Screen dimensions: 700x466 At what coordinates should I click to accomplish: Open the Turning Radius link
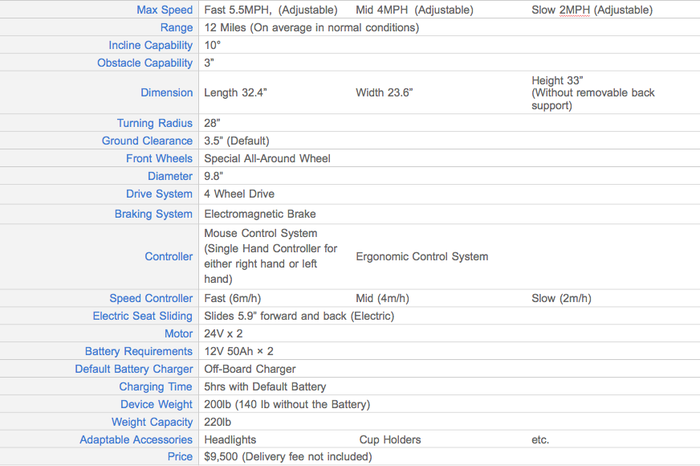tap(154, 123)
